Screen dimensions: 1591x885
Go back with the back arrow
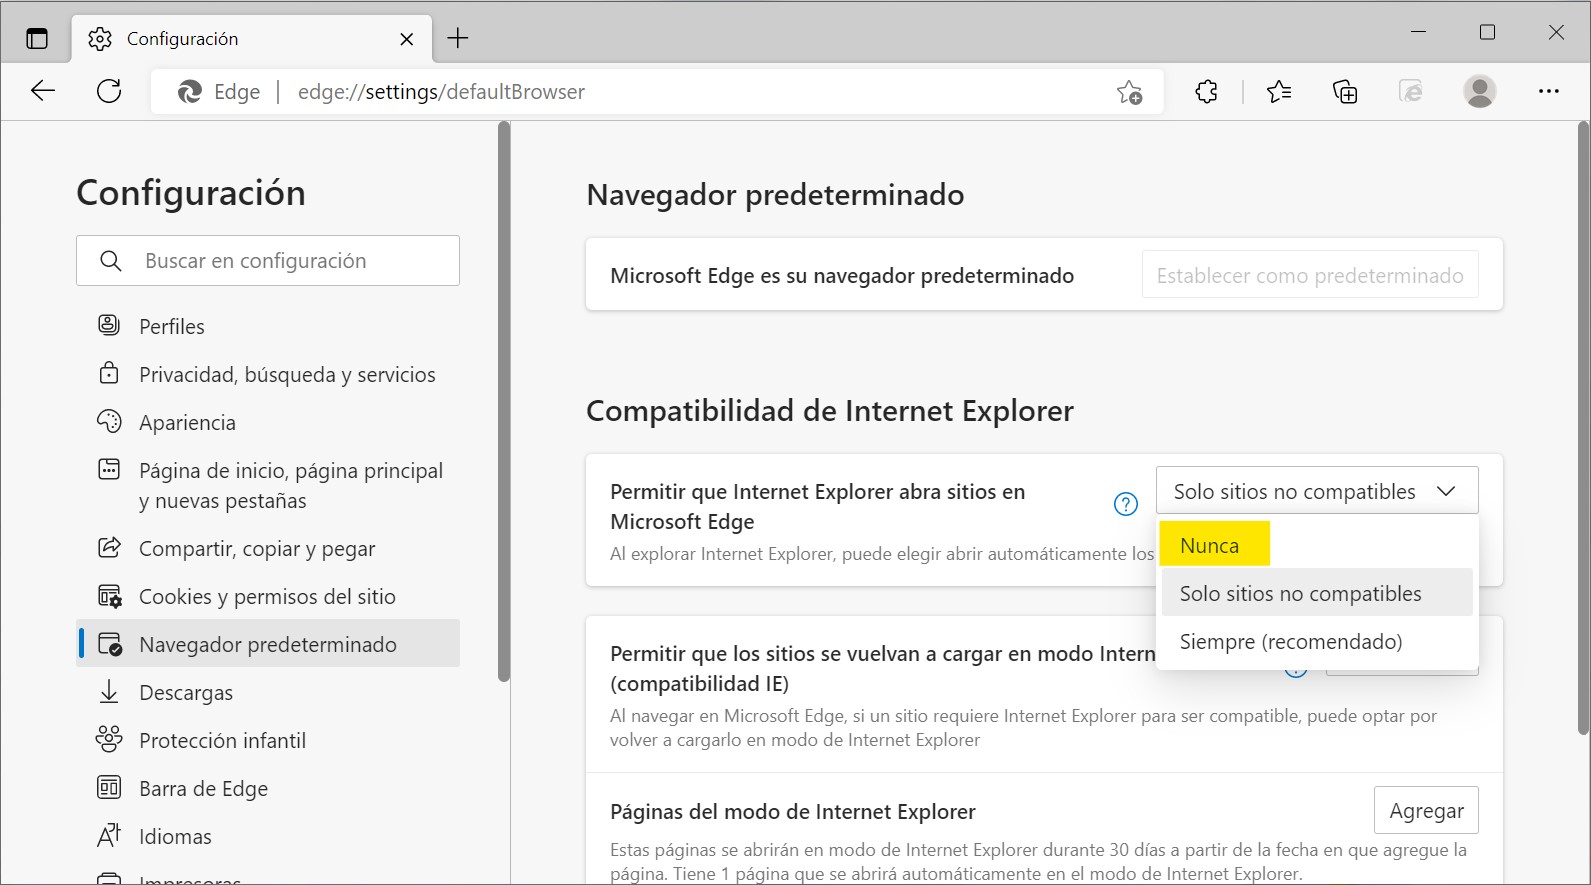(43, 91)
